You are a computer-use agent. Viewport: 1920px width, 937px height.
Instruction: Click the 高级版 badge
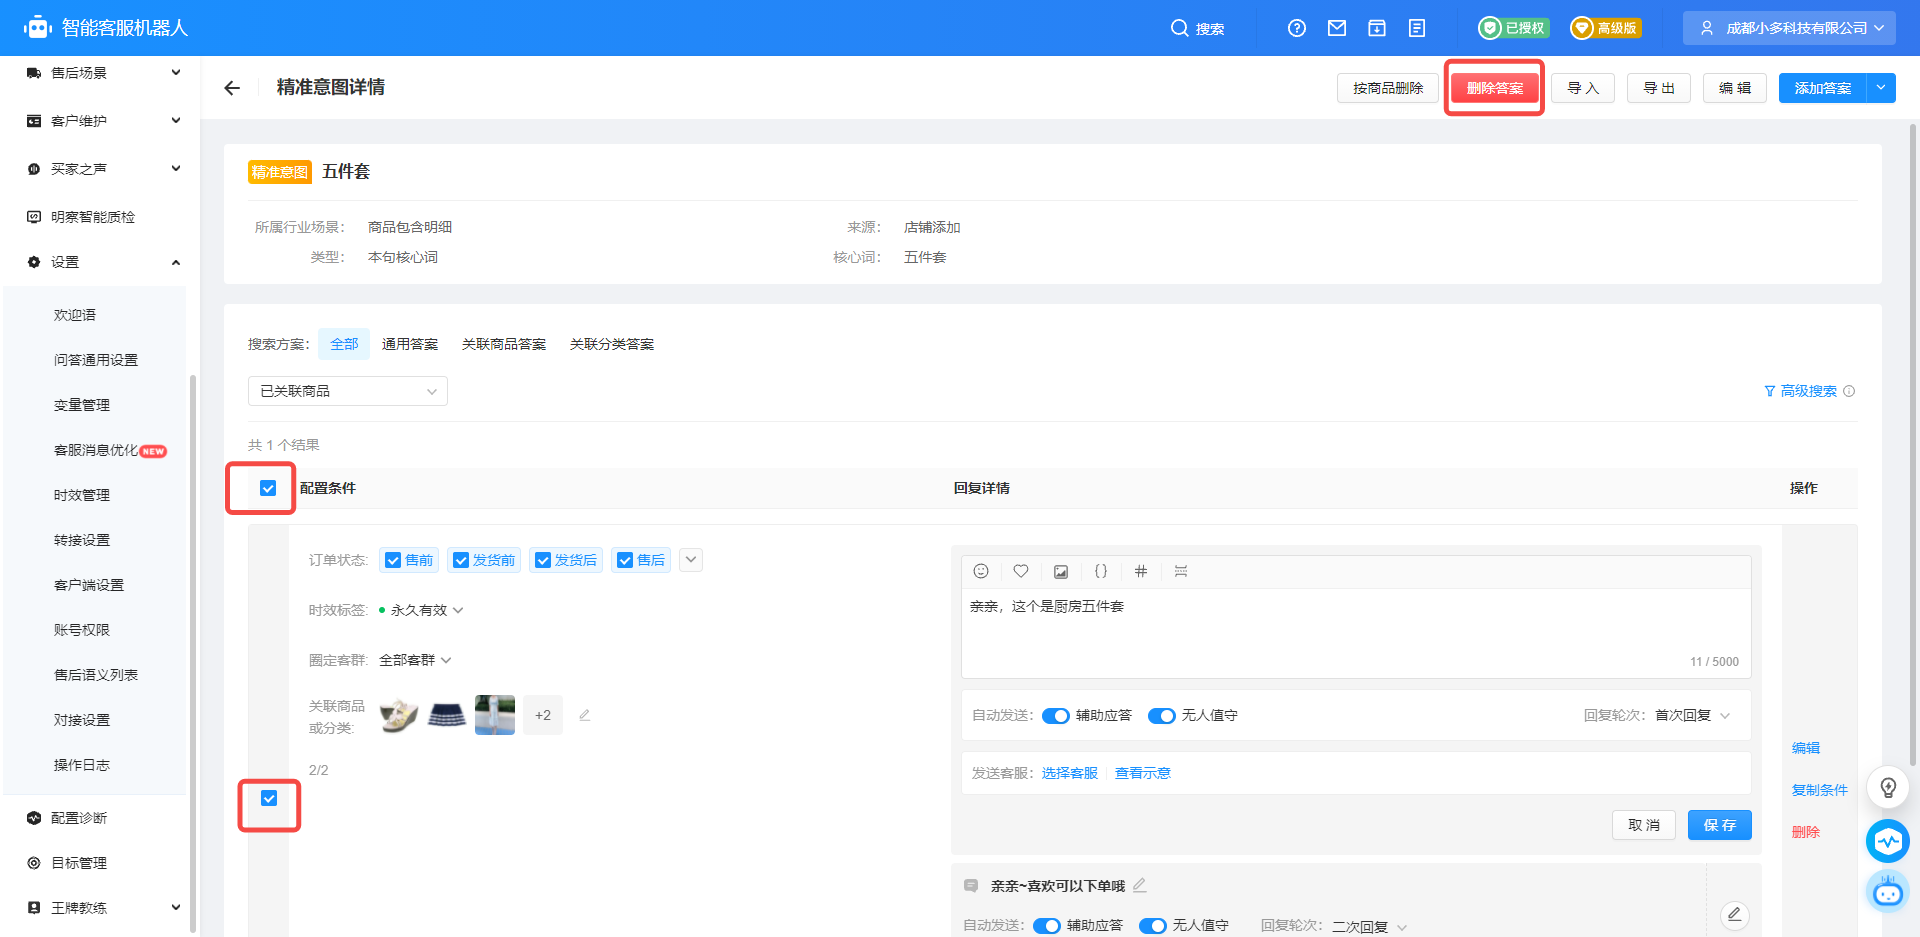pyautogui.click(x=1605, y=28)
